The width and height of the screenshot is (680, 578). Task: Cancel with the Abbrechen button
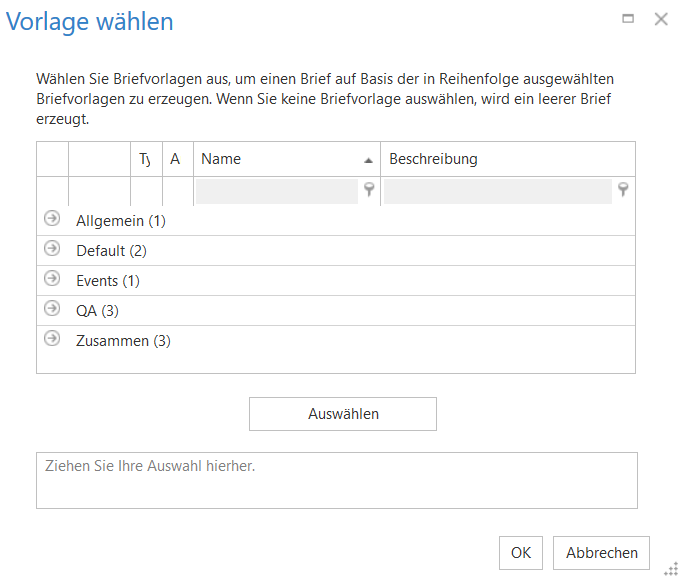tap(602, 553)
